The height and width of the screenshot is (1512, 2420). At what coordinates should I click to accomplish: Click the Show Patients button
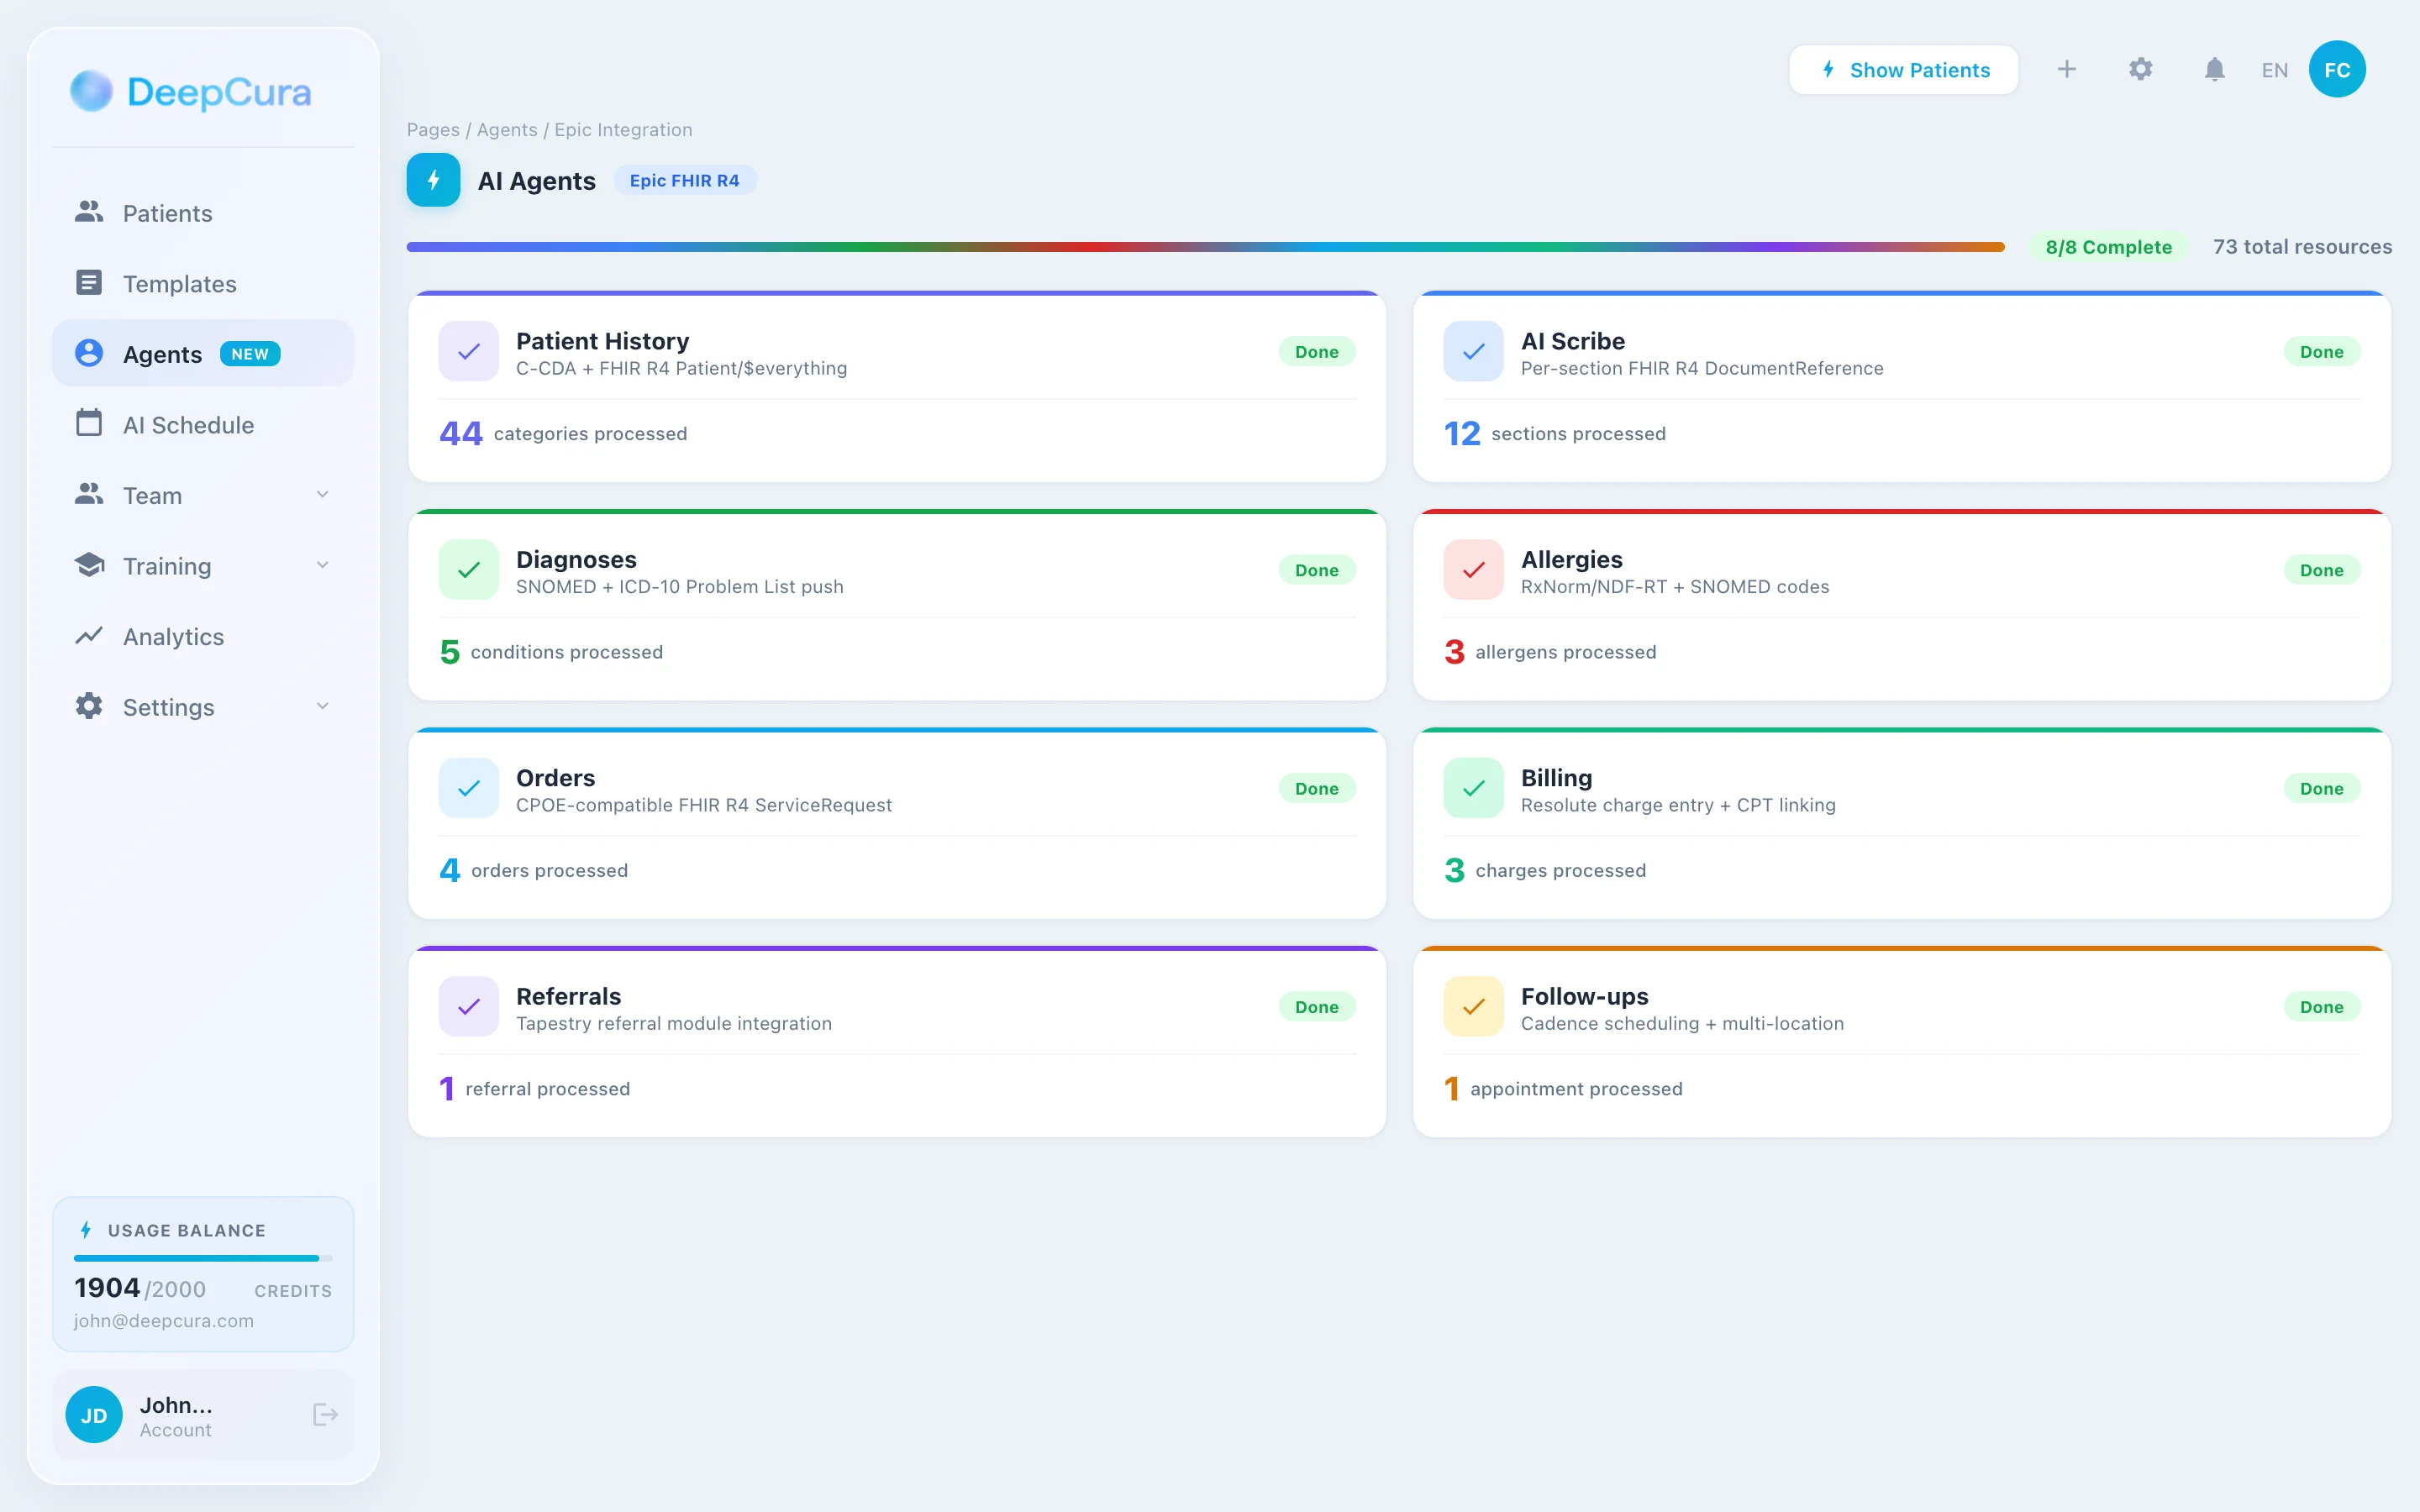(x=1903, y=70)
